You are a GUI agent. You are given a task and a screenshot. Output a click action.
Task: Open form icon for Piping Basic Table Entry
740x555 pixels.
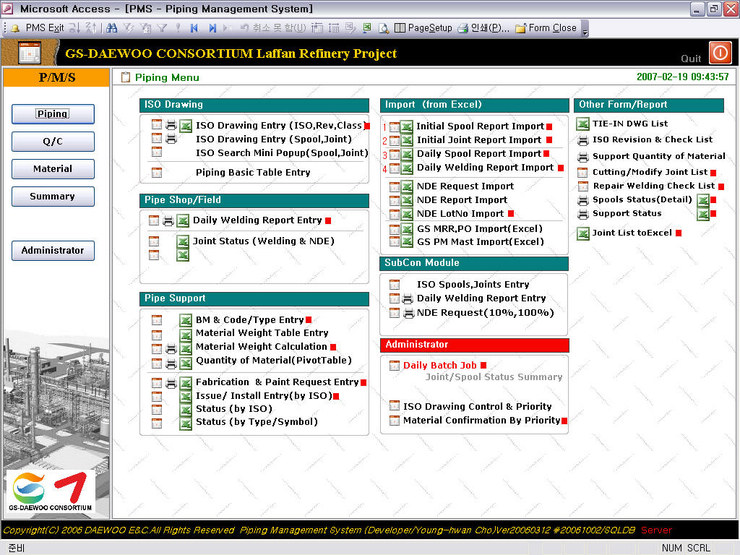157,172
